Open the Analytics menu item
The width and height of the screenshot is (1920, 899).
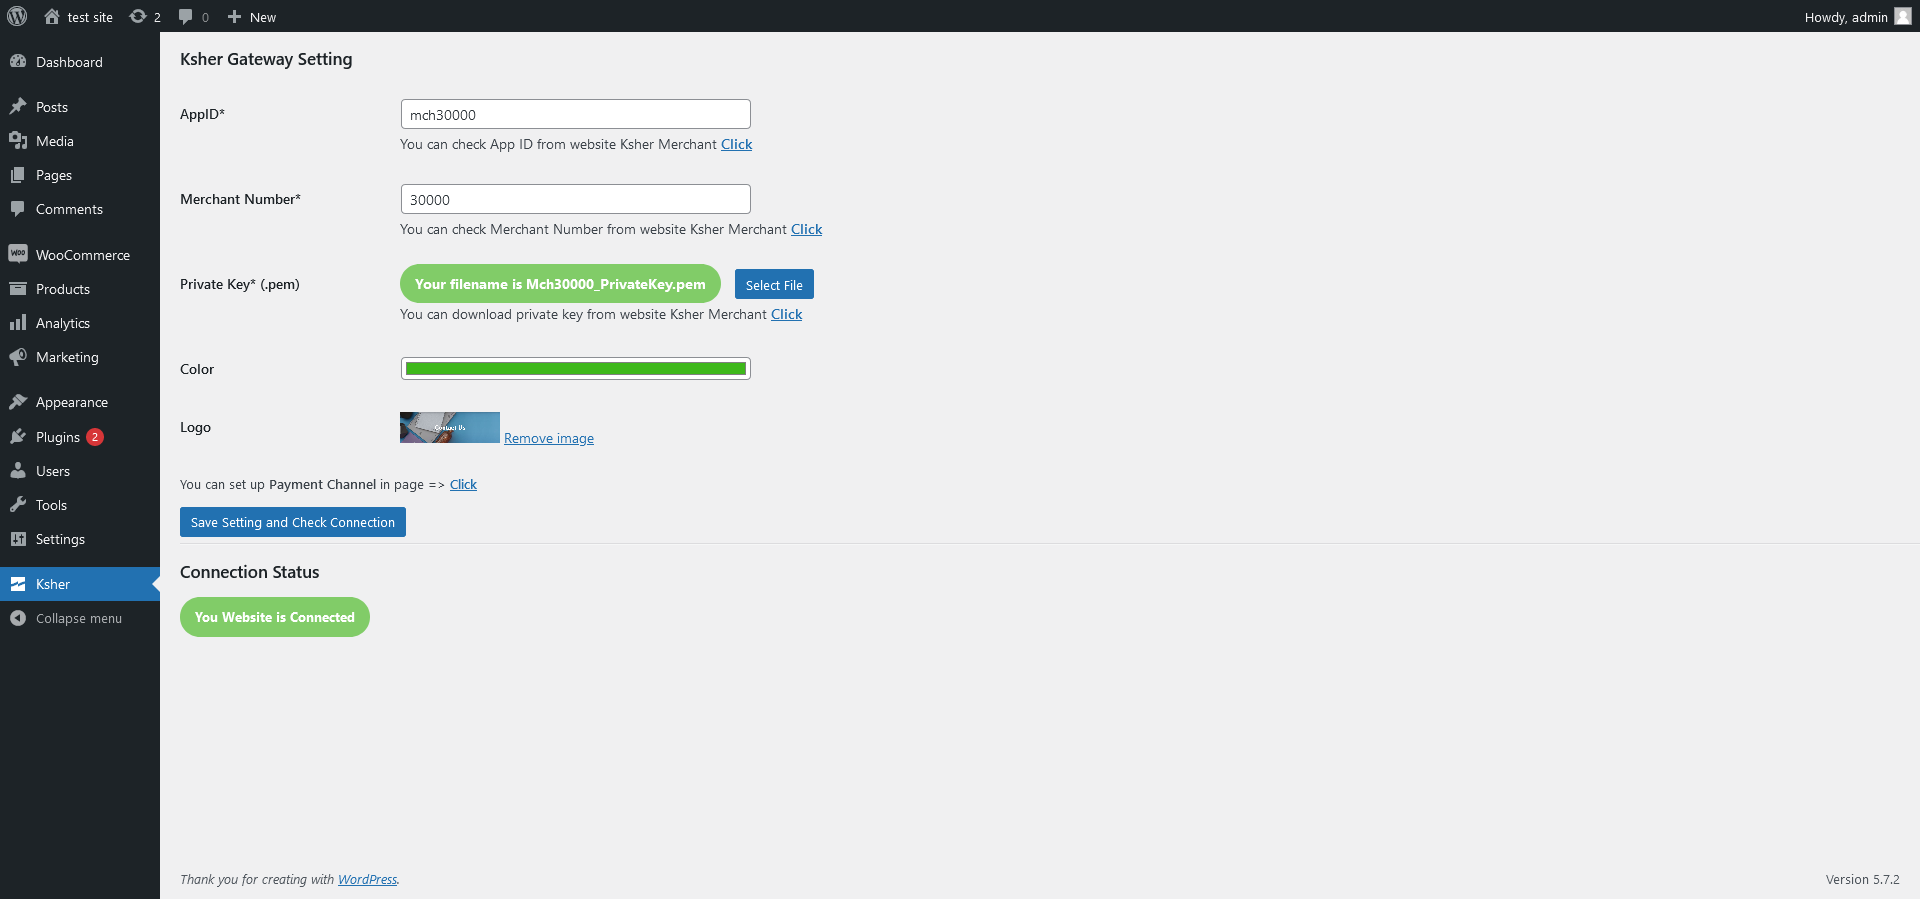(x=80, y=323)
